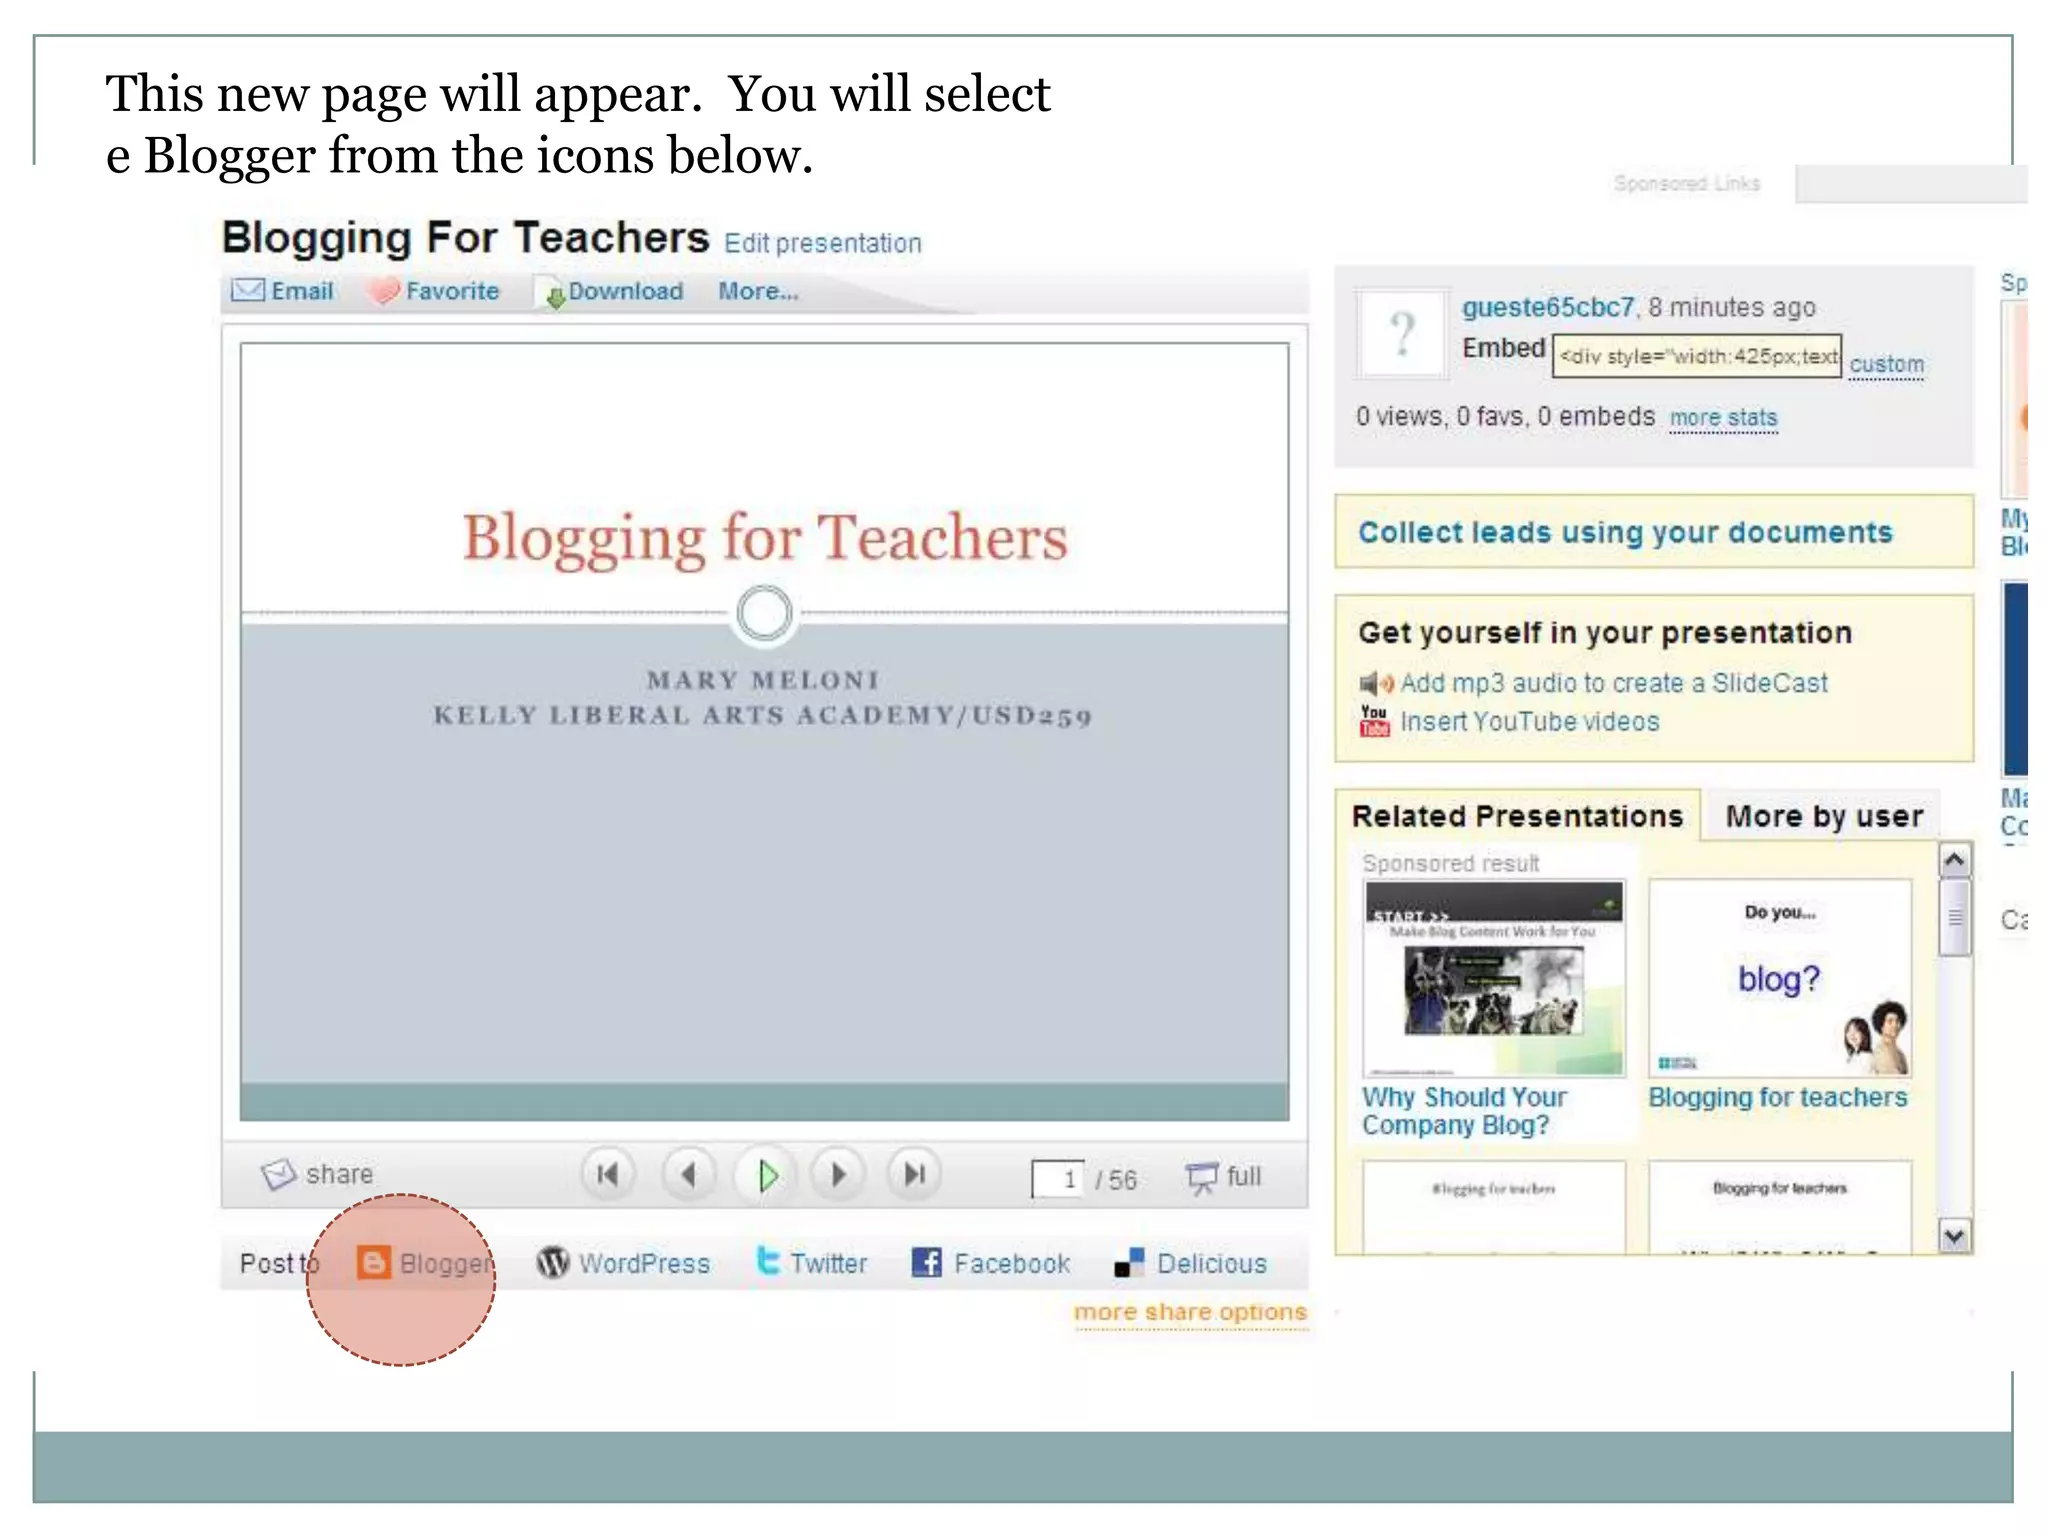Click the slide number input field
The image size is (2048, 1536).
1058,1179
